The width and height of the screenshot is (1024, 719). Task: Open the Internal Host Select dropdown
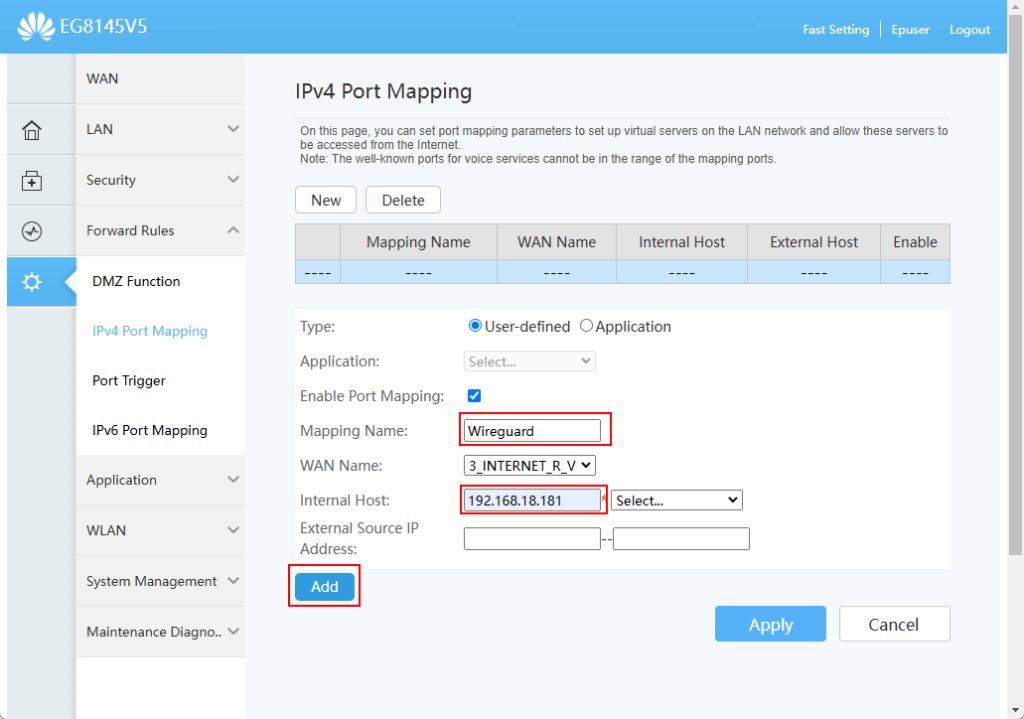[x=676, y=500]
